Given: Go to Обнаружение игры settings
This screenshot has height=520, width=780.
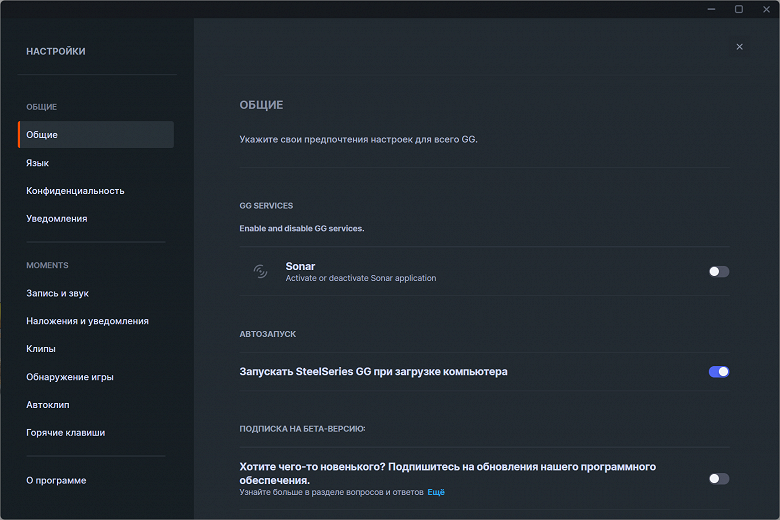Looking at the screenshot, I should [x=70, y=377].
